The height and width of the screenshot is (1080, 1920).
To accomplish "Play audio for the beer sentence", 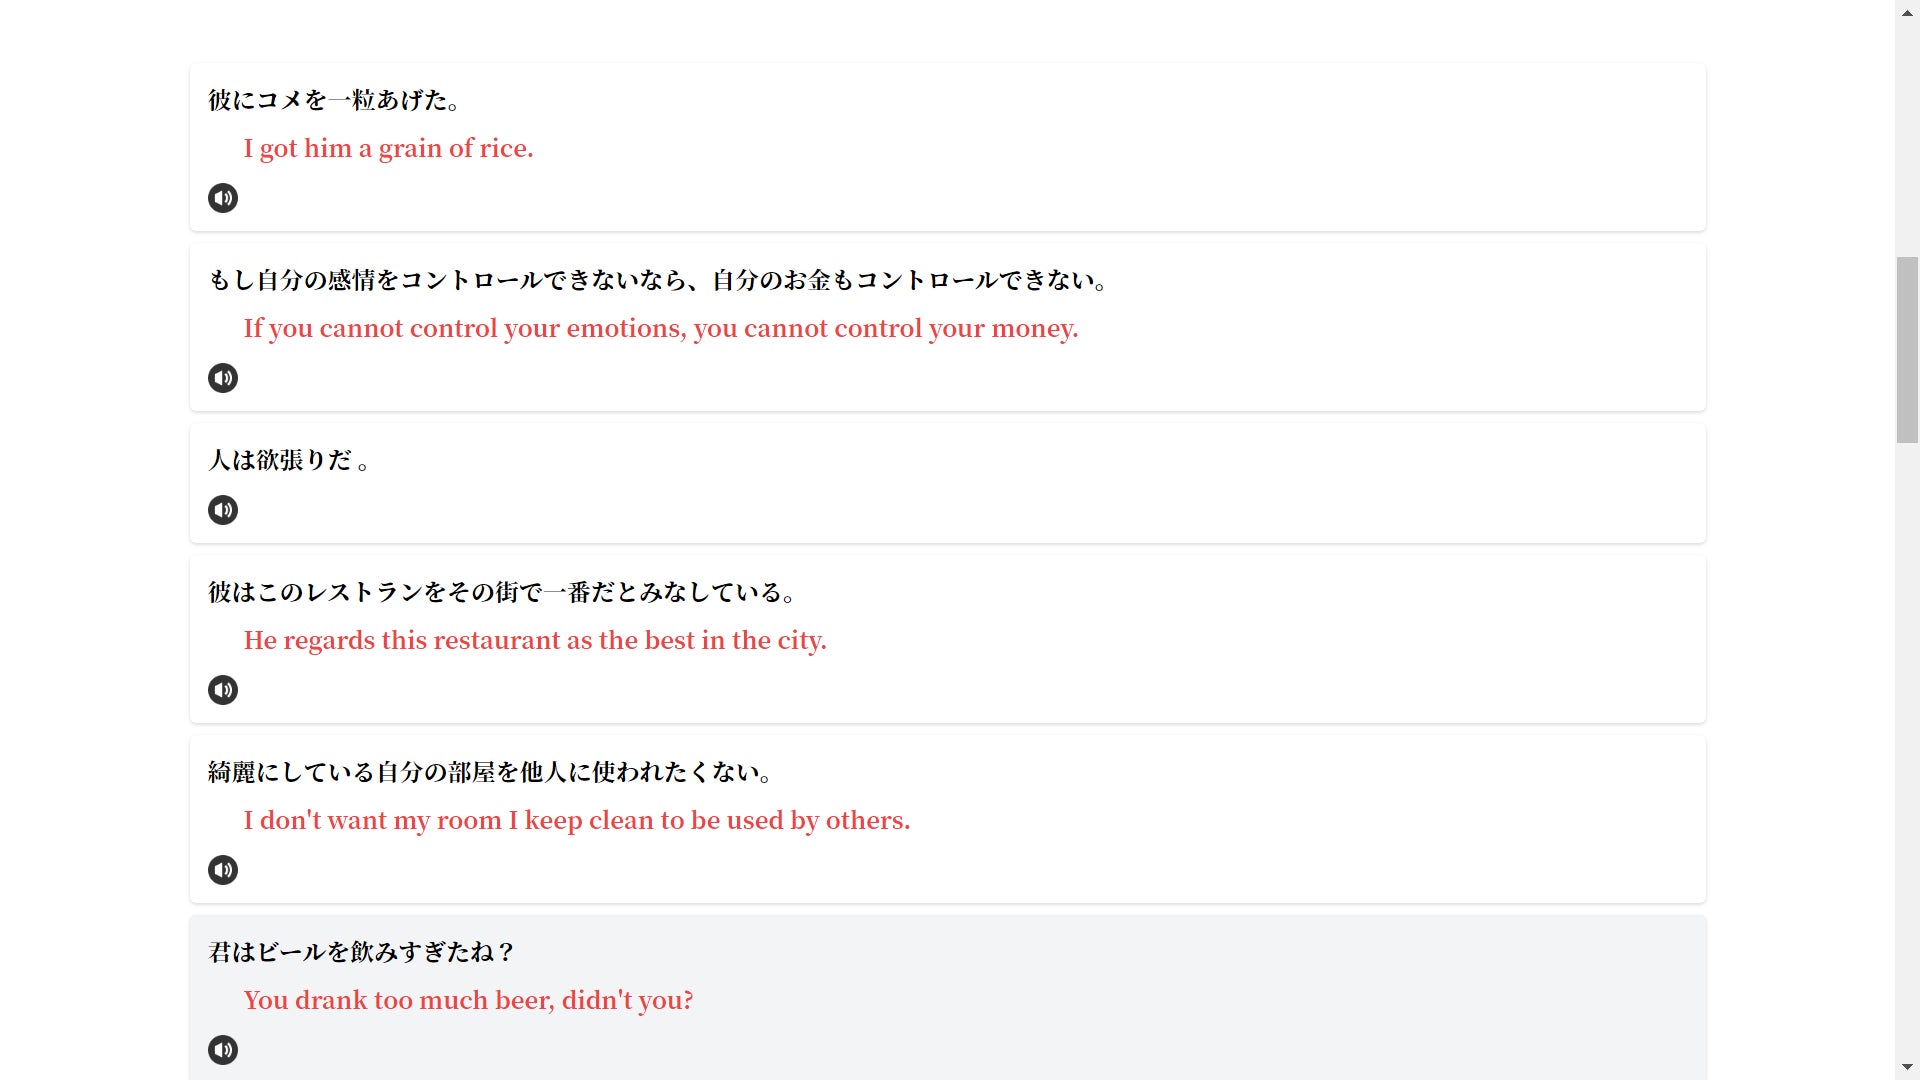I will click(x=222, y=1050).
